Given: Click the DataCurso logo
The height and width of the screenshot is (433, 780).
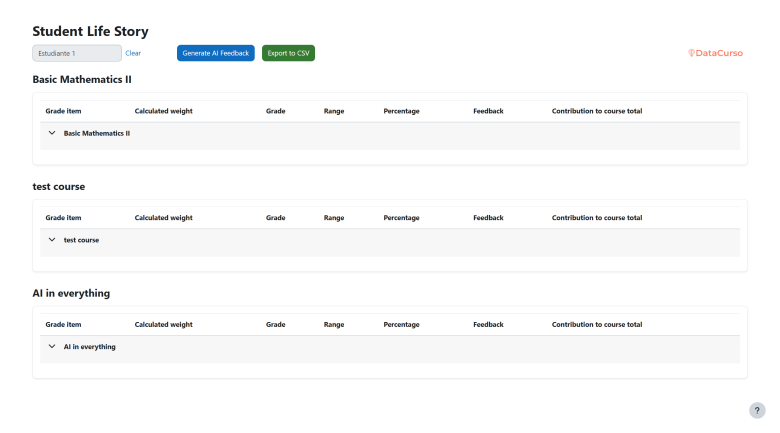Looking at the screenshot, I should coord(715,53).
